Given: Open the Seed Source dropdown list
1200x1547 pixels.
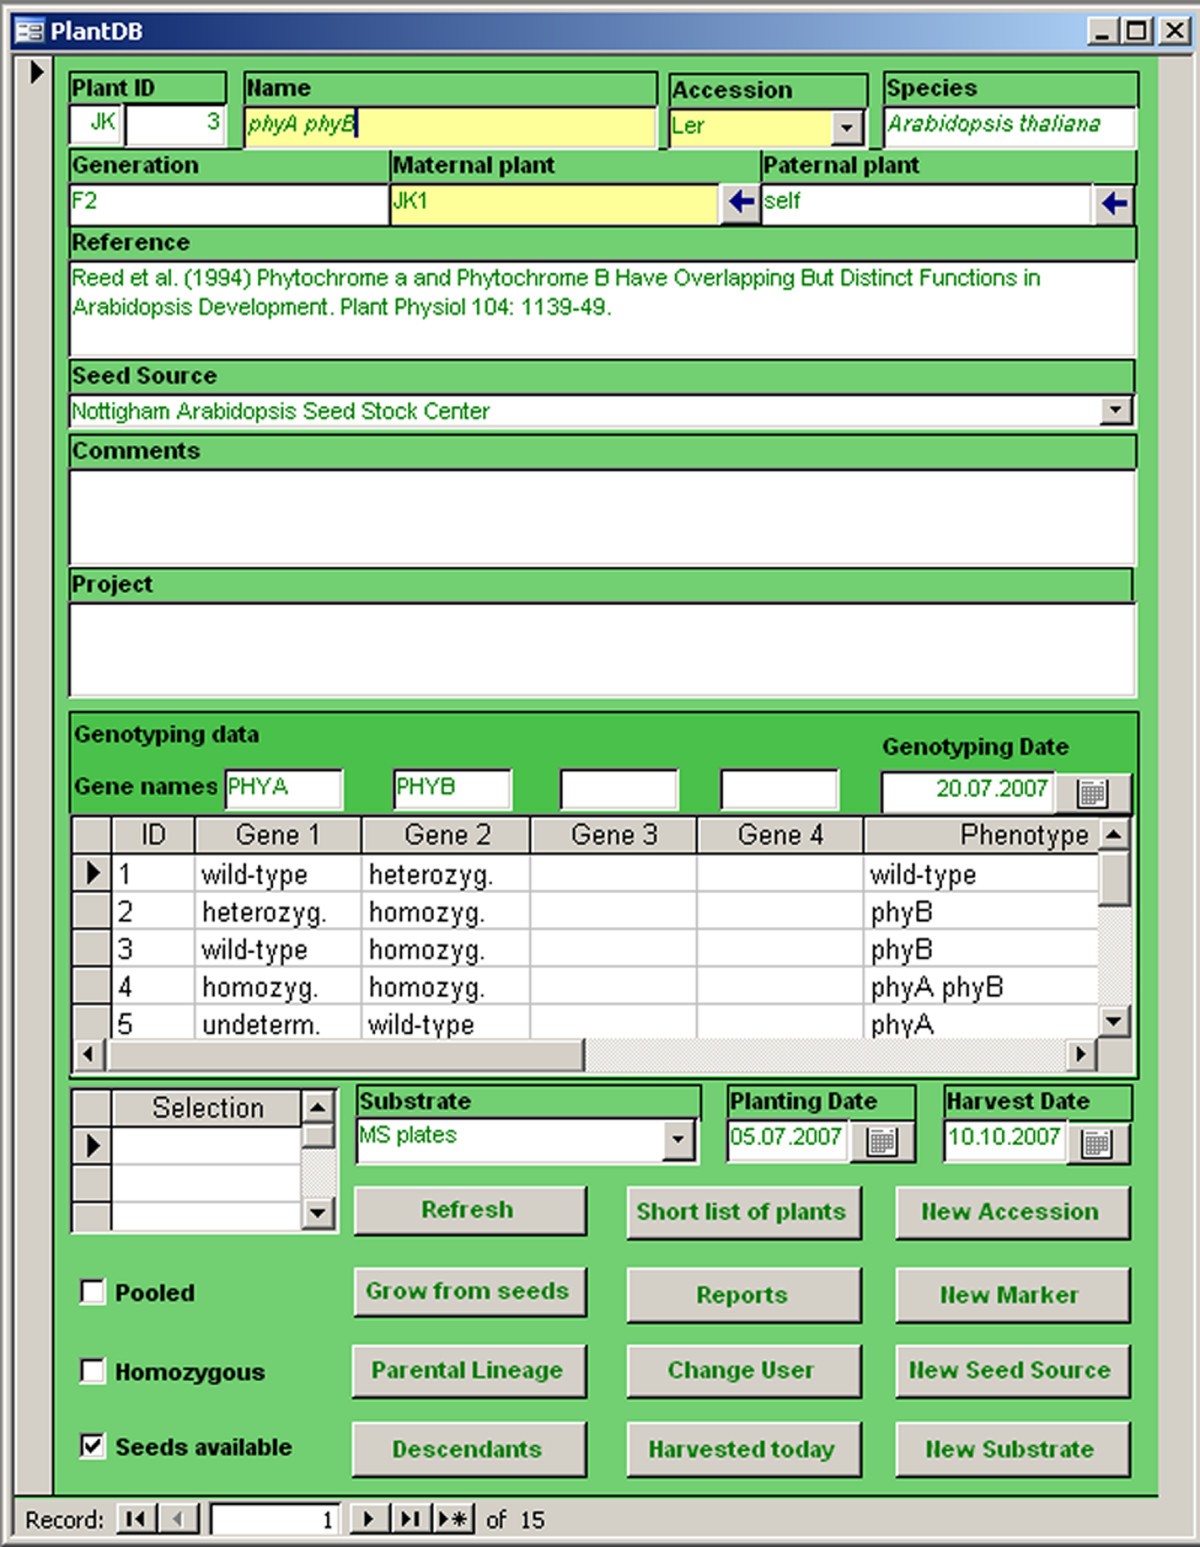Looking at the screenshot, I should pyautogui.click(x=1115, y=410).
